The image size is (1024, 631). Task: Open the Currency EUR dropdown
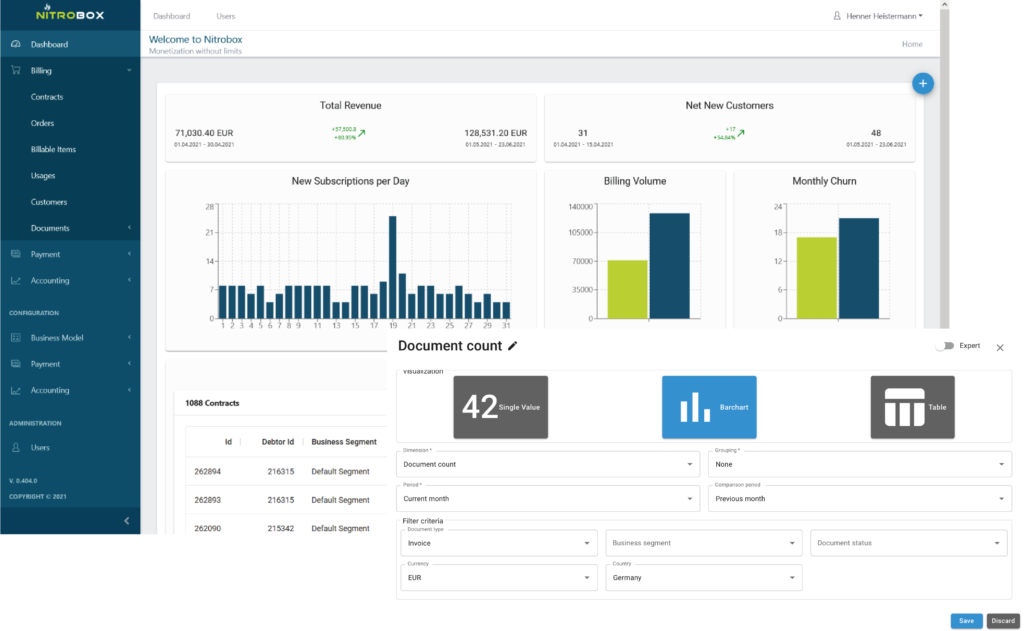click(499, 577)
